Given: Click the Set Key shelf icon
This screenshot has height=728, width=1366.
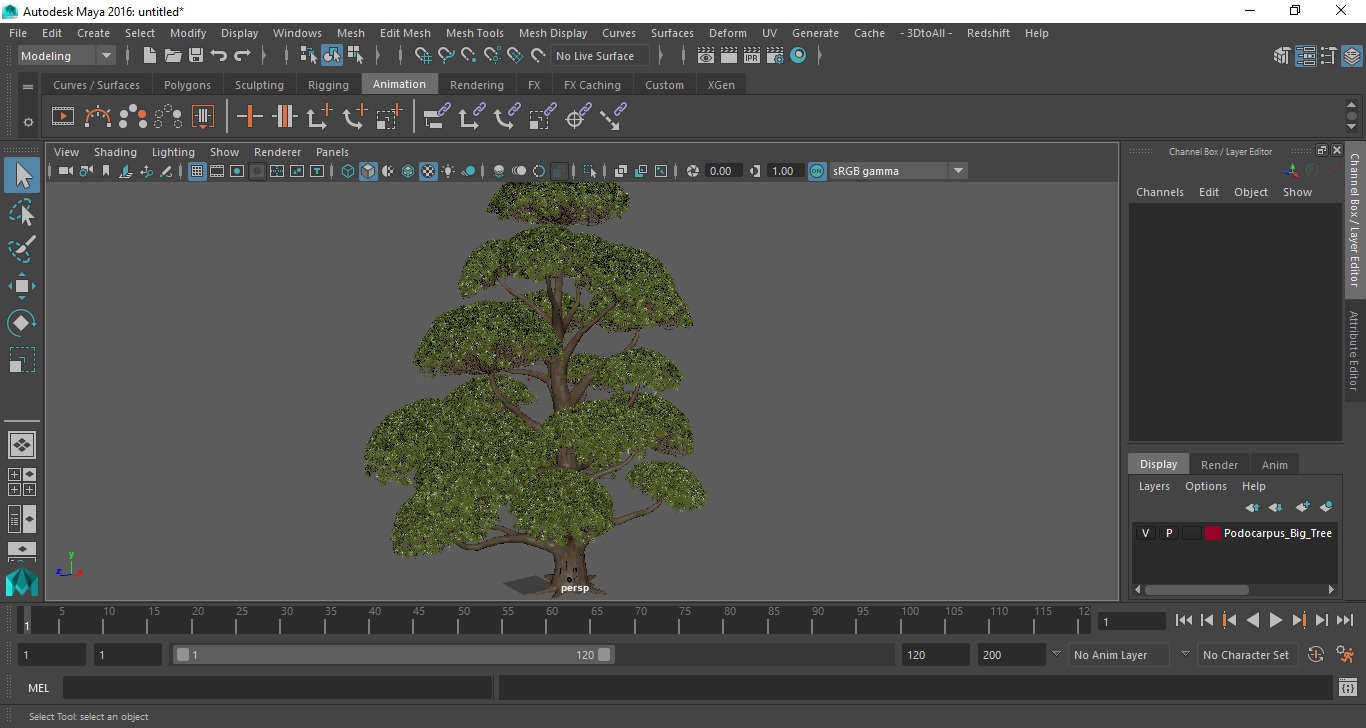Looking at the screenshot, I should 249,117.
